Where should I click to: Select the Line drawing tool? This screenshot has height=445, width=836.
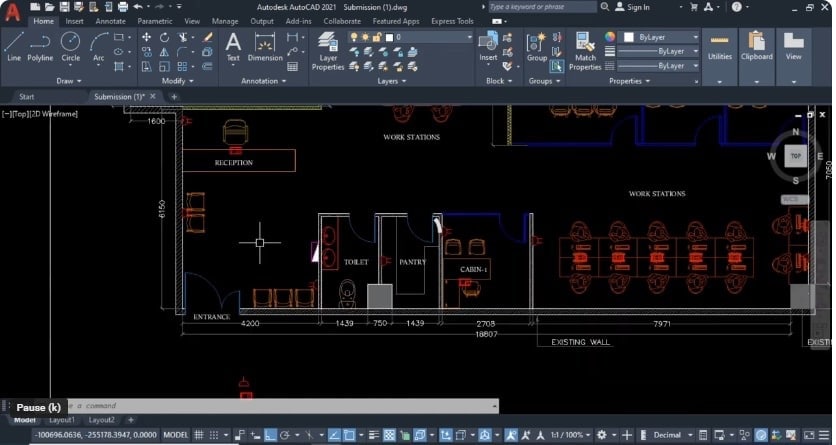coord(14,47)
